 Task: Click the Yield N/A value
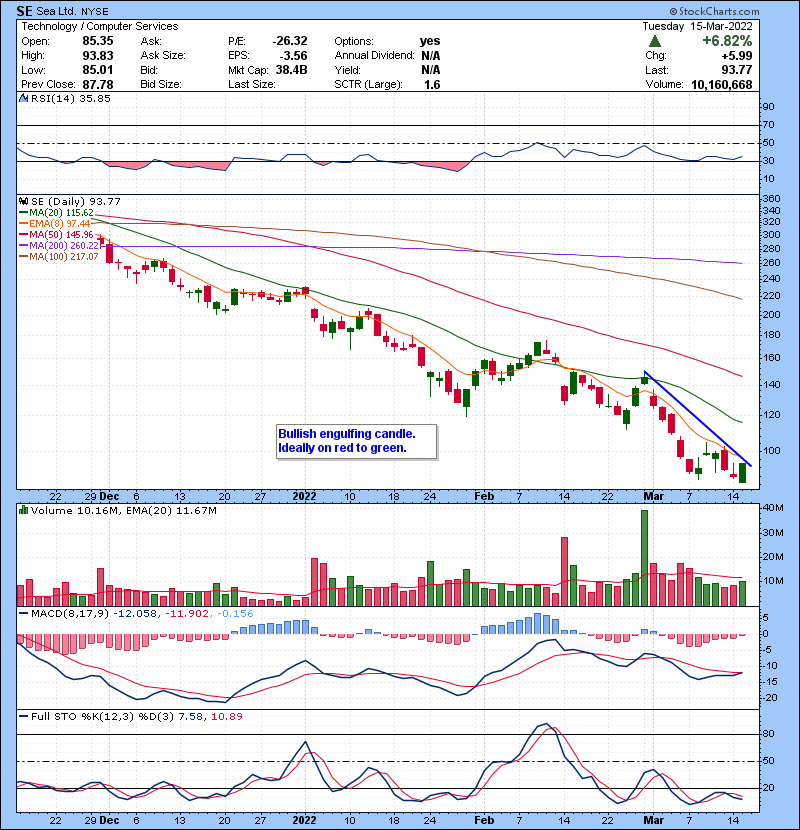pyautogui.click(x=430, y=70)
